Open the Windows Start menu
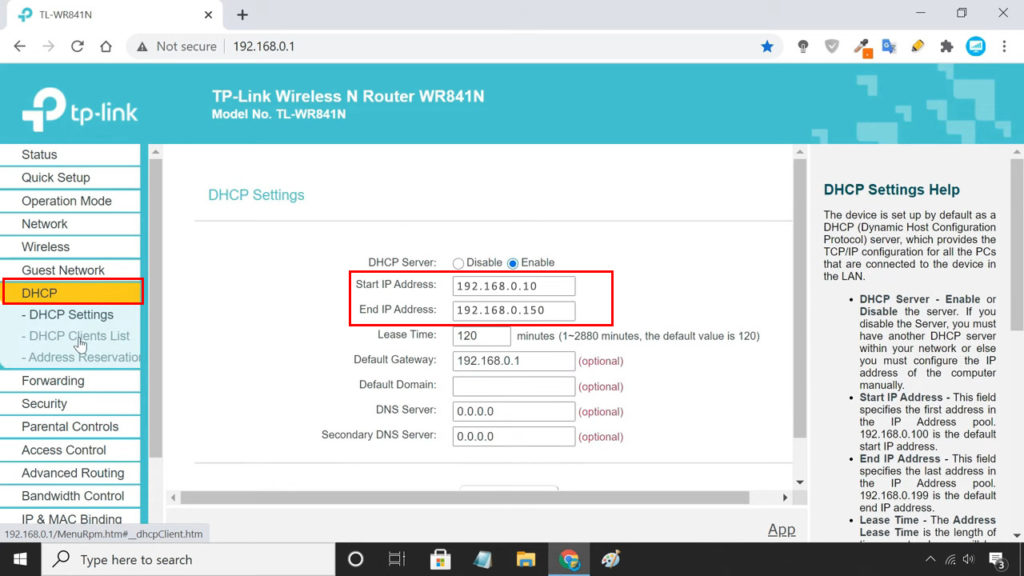The width and height of the screenshot is (1024, 576). coord(20,560)
